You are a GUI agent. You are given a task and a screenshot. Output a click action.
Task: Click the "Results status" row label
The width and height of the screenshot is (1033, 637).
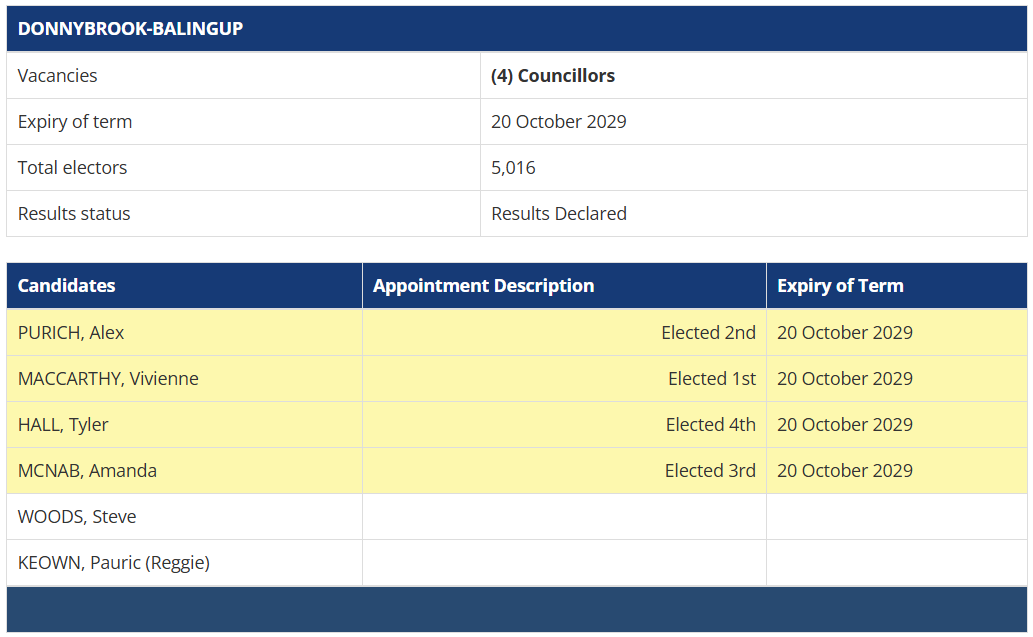point(74,214)
